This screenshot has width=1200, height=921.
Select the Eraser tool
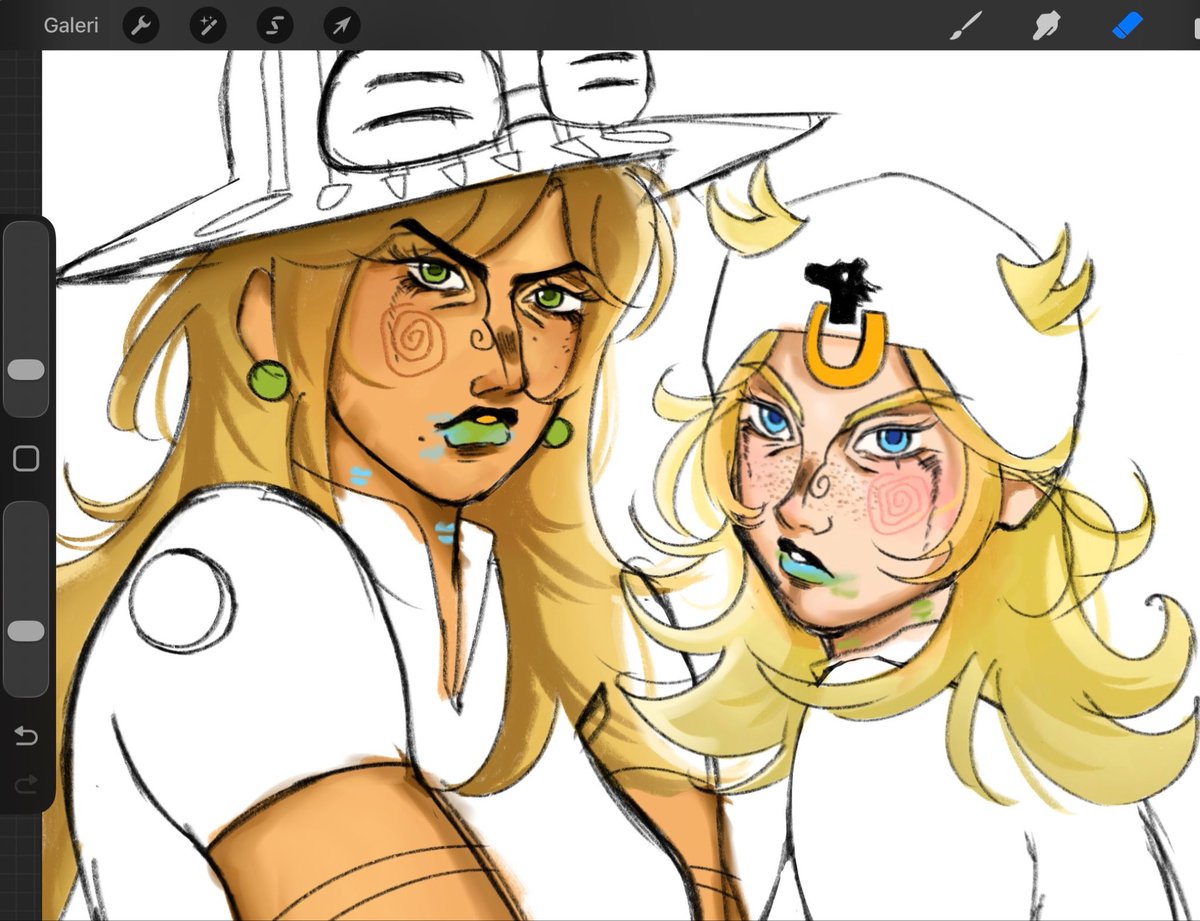coord(1128,25)
